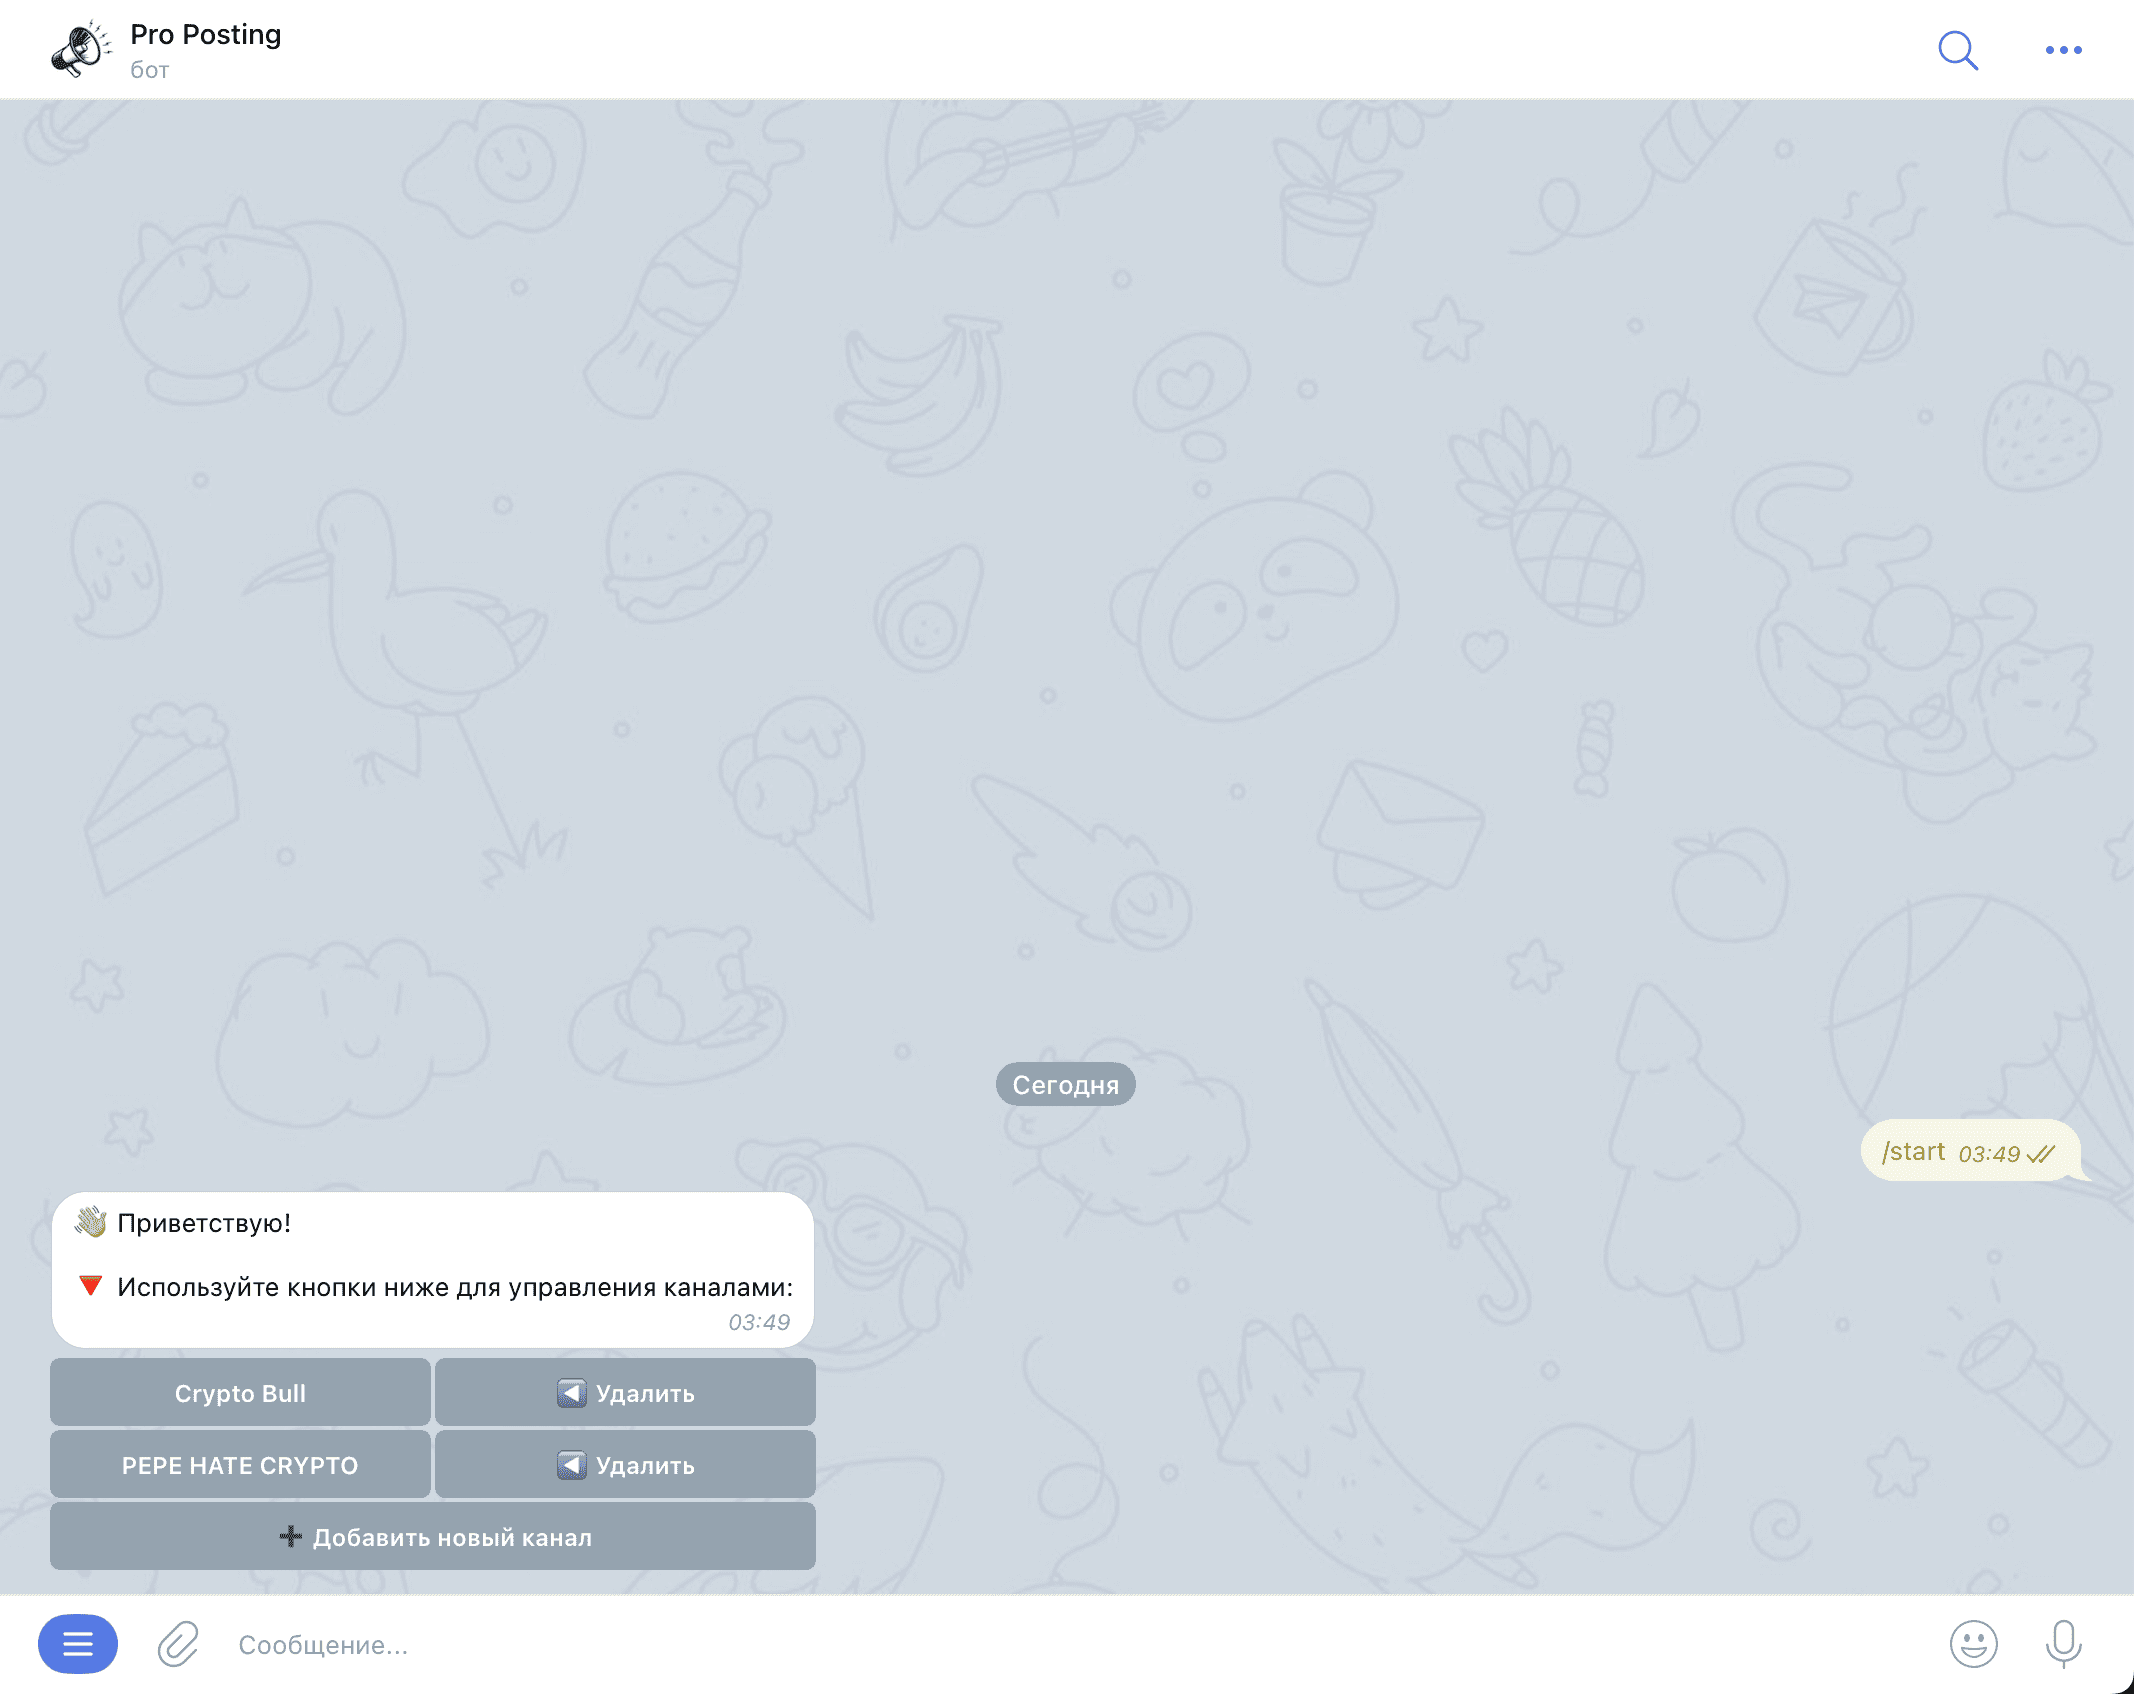Attach a file with paperclip icon
Screen dimensions: 2134x1694
coord(178,1643)
